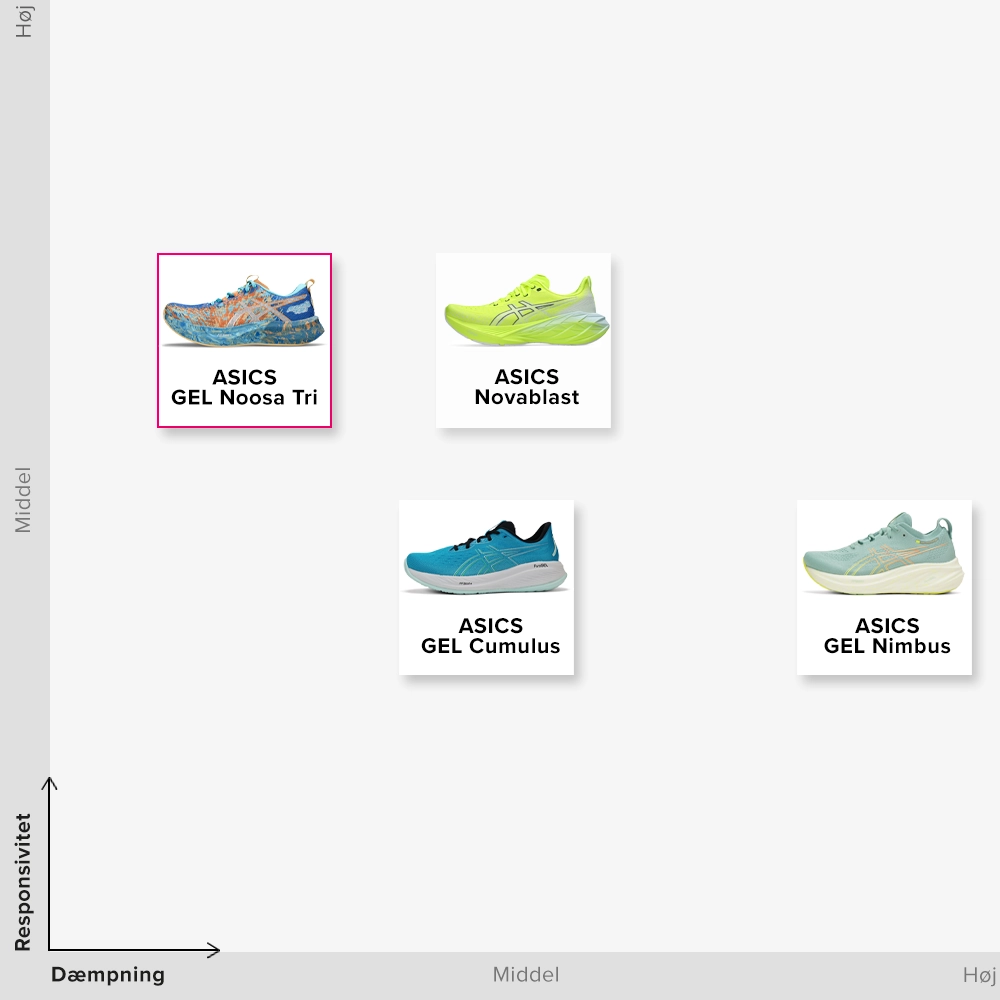Select the 'ASICS Novablast' text label
The image size is (1000, 1000).
[x=526, y=387]
